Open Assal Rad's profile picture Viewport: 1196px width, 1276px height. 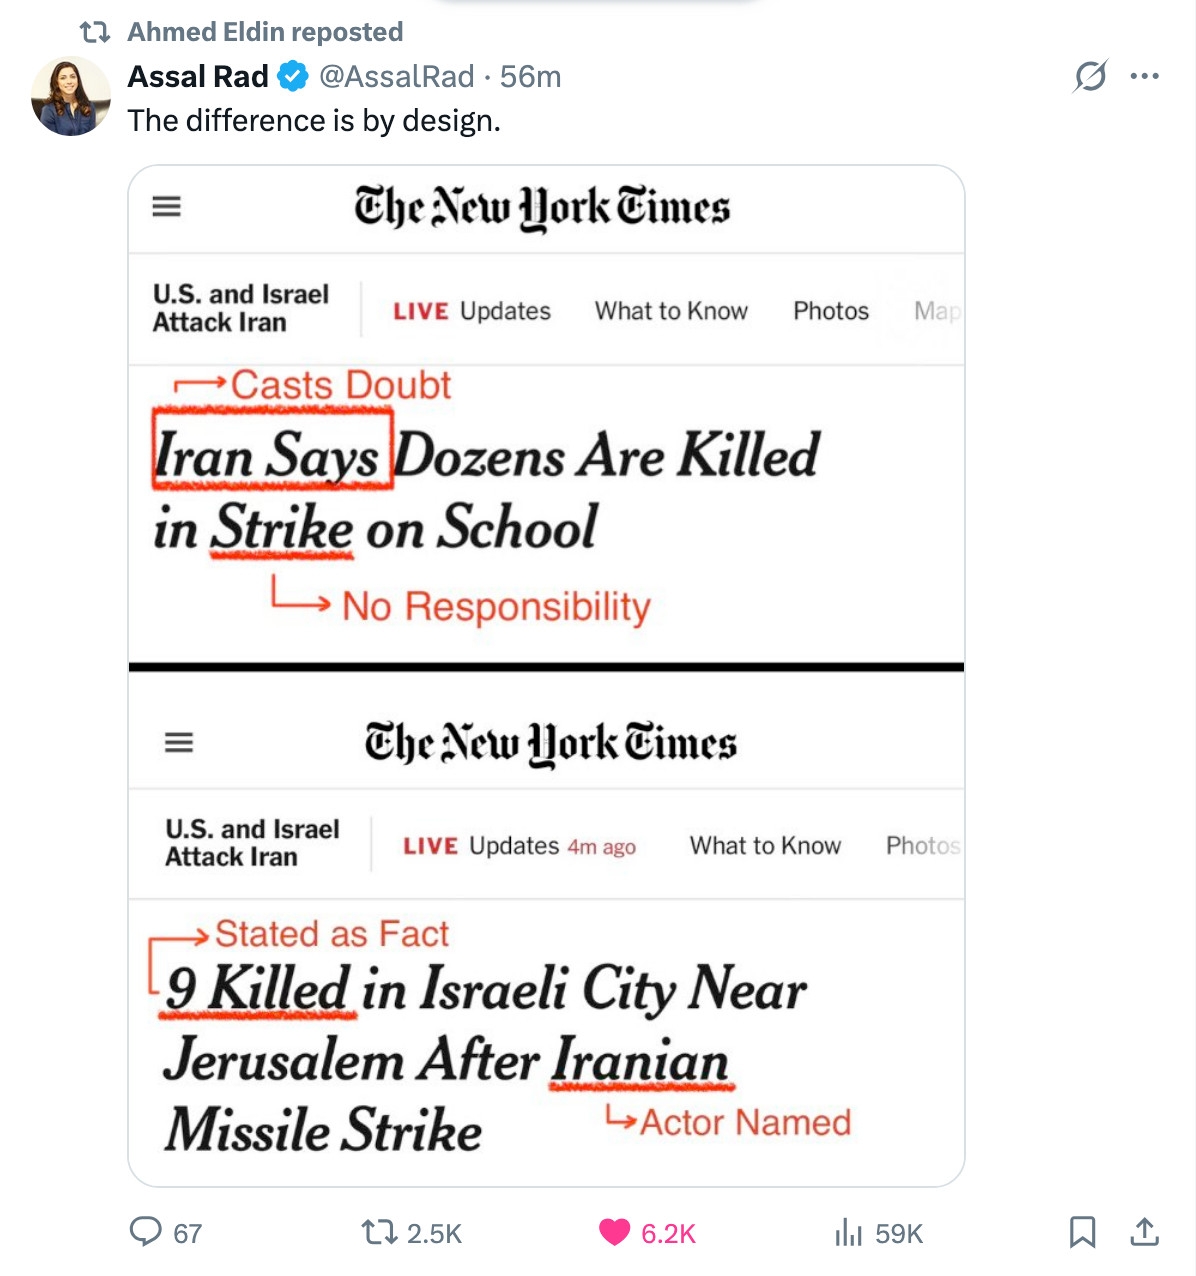(70, 97)
